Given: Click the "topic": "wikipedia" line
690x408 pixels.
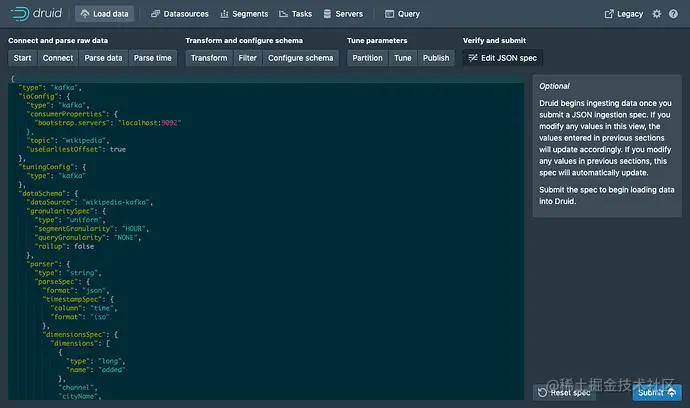Looking at the screenshot, I should tap(68, 140).
